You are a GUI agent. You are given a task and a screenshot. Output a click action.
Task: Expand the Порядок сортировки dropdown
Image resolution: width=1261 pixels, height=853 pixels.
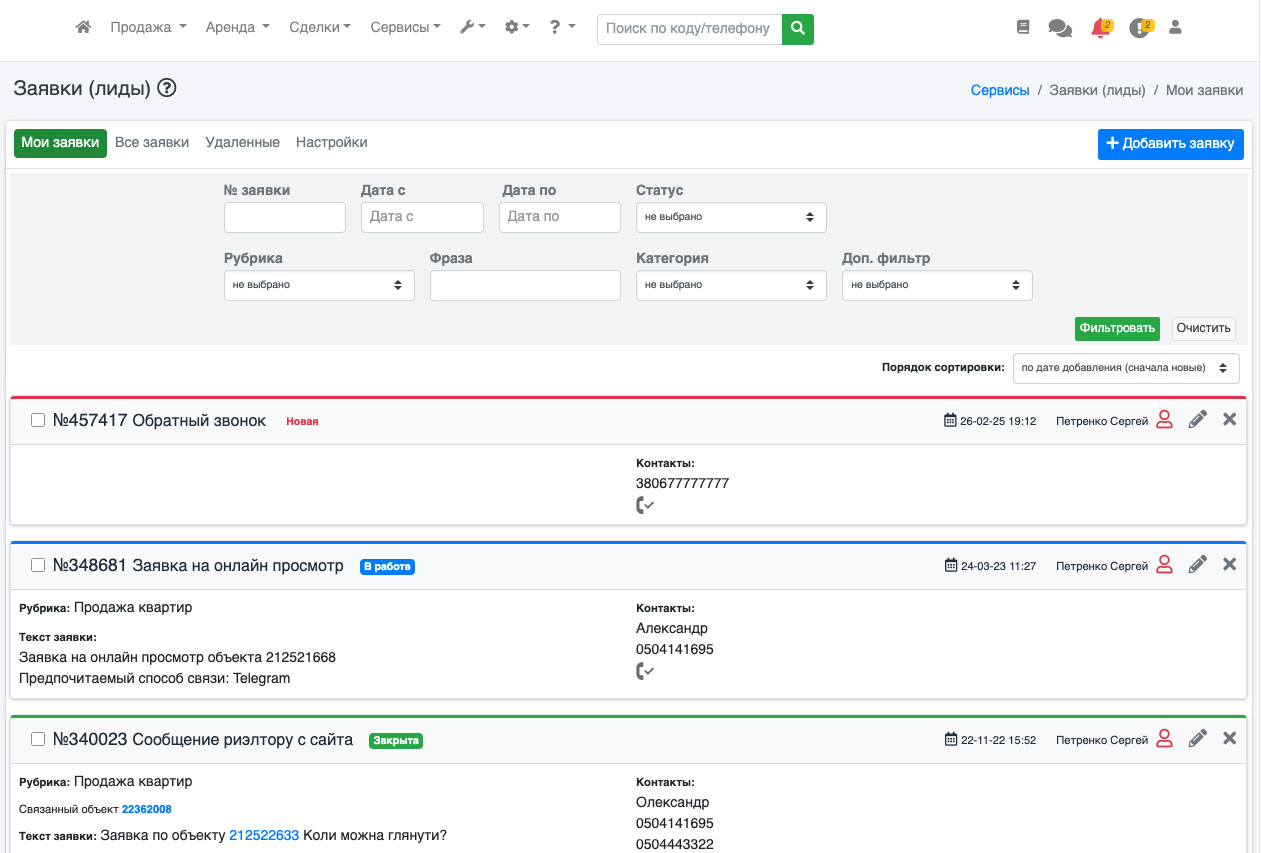[1125, 368]
